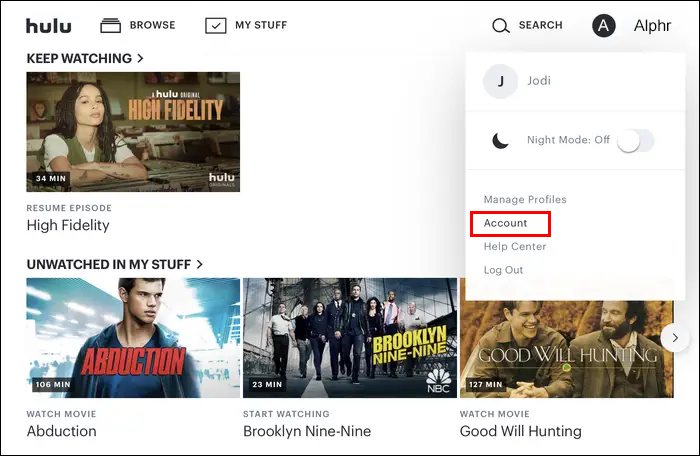The width and height of the screenshot is (700, 456).
Task: Click the Abduction title link
Action: tap(62, 431)
